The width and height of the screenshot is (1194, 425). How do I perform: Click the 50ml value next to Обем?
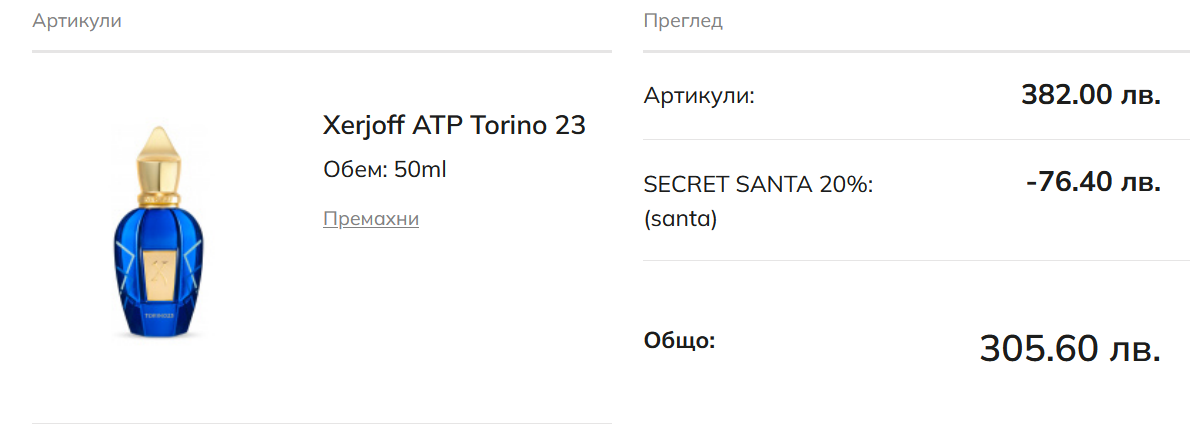[420, 169]
